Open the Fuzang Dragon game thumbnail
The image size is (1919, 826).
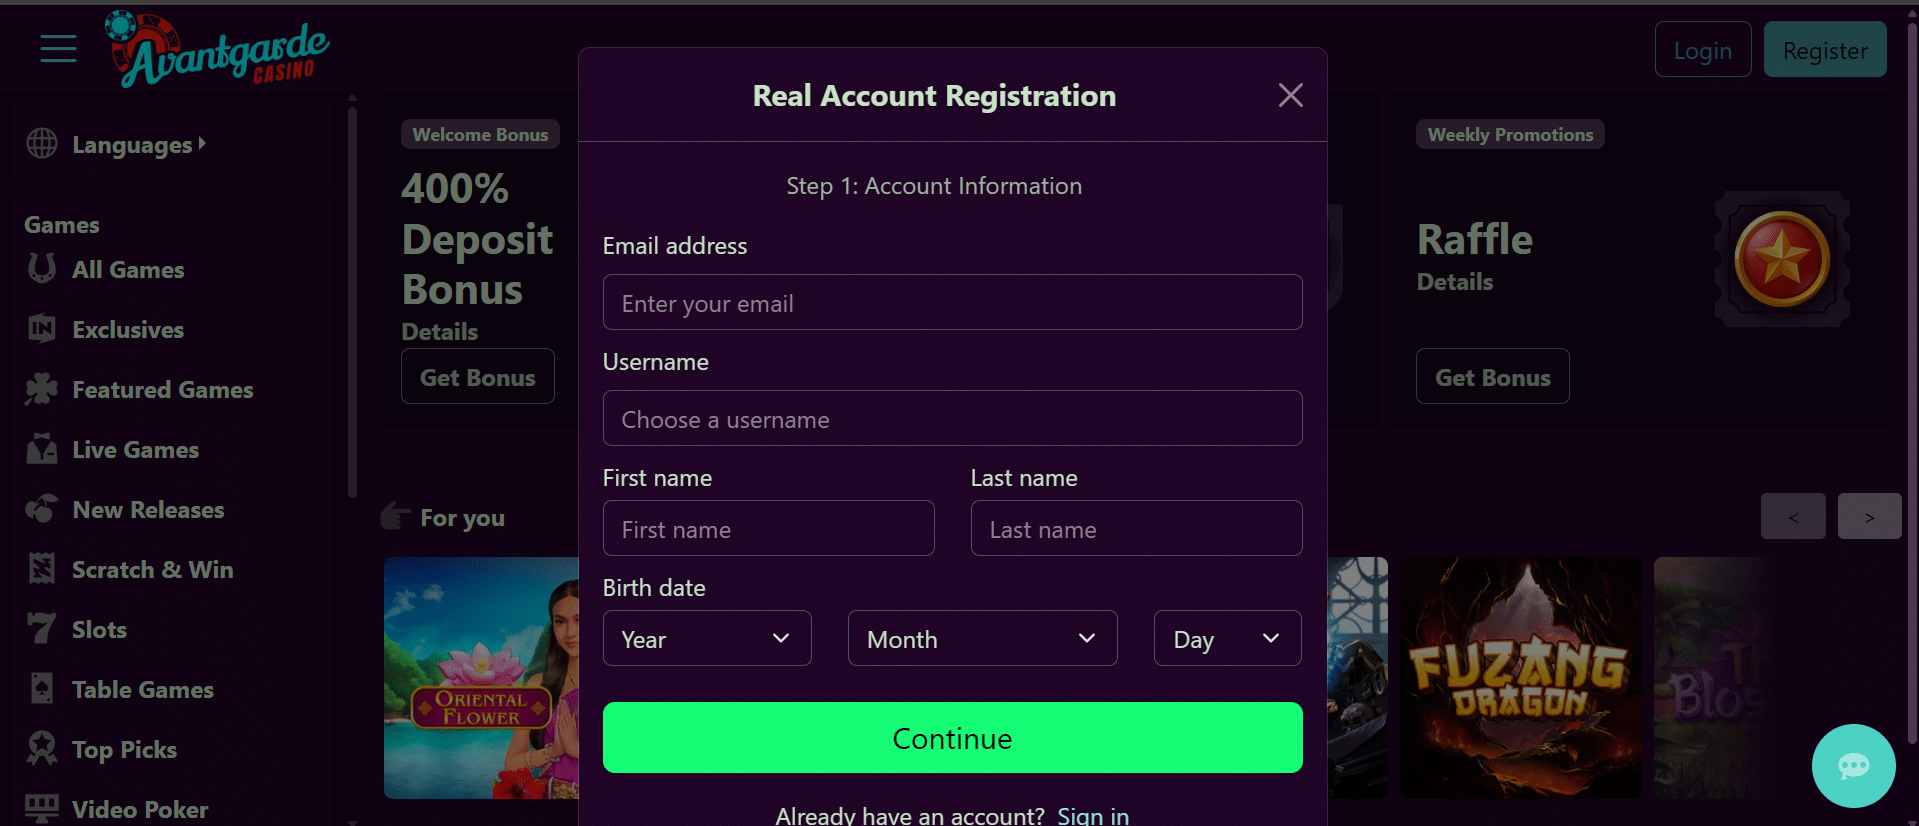tap(1520, 678)
